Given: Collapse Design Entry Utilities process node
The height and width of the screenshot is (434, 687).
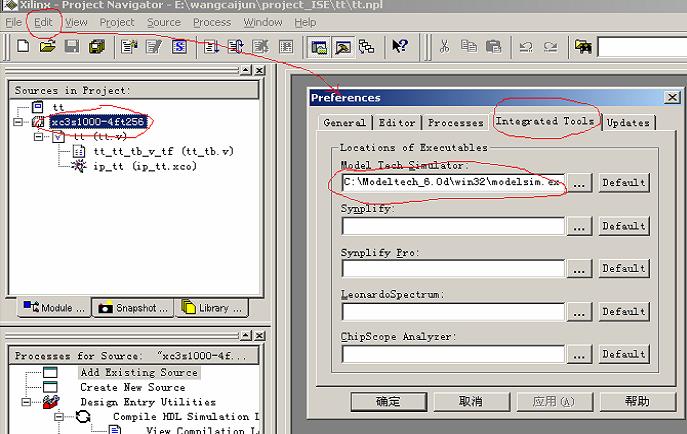Looking at the screenshot, I should pyautogui.click(x=26, y=402).
